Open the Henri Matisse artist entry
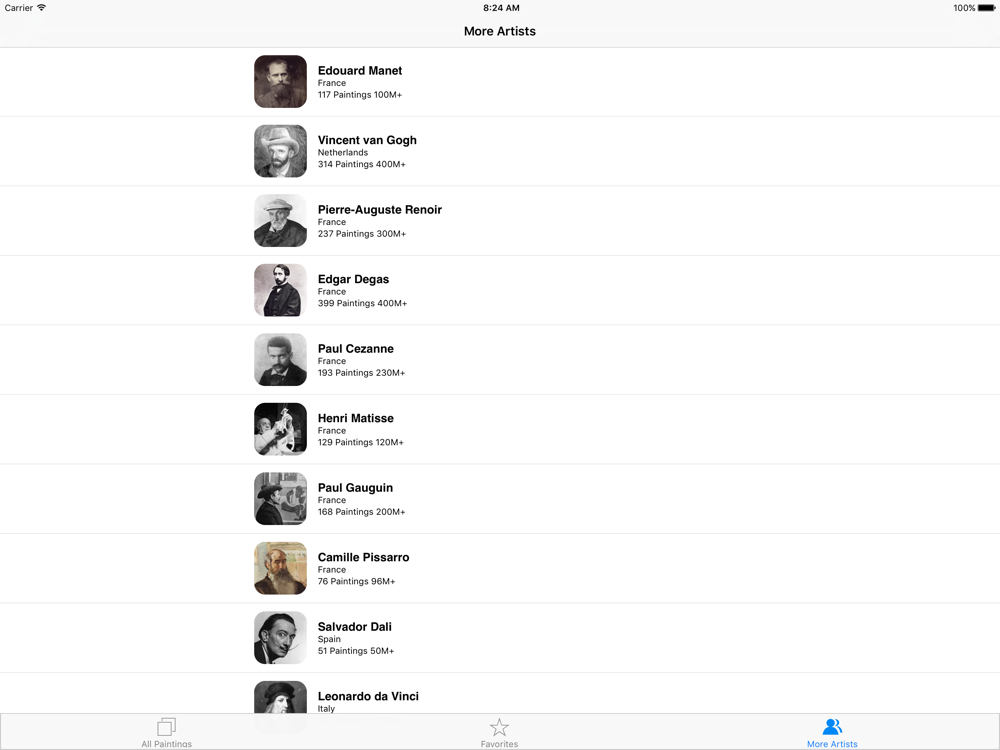The height and width of the screenshot is (750, 1000). (500, 429)
